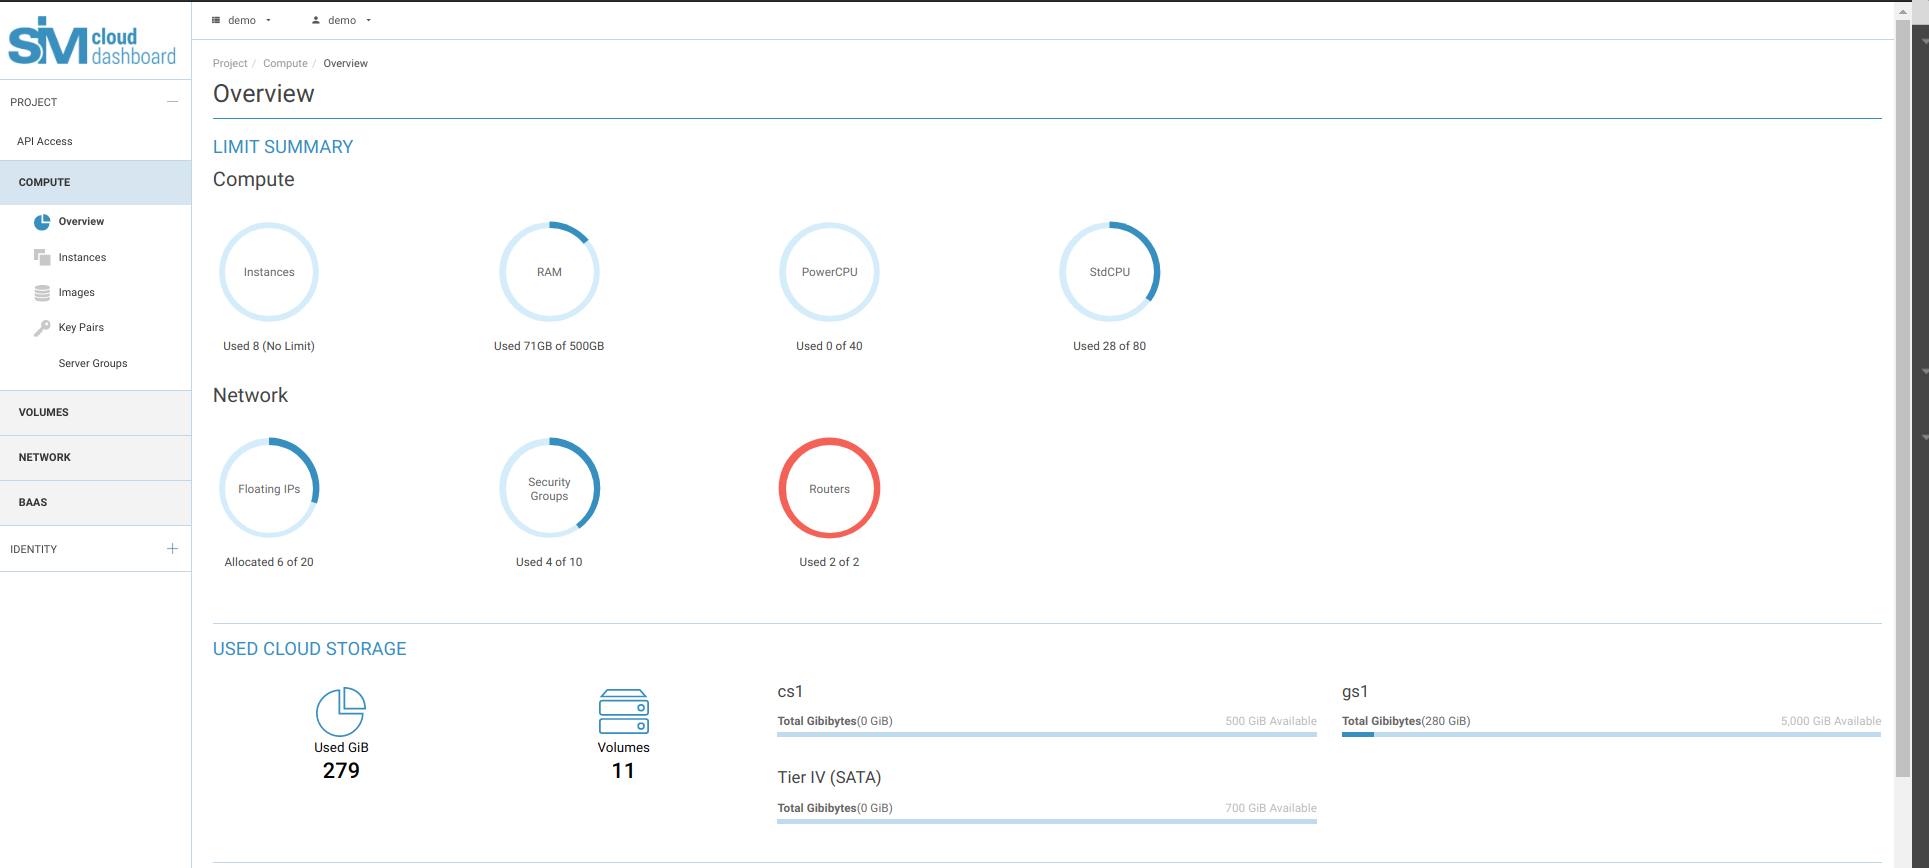The width and height of the screenshot is (1929, 868).
Task: Go to Server Groups page
Action: 93,364
